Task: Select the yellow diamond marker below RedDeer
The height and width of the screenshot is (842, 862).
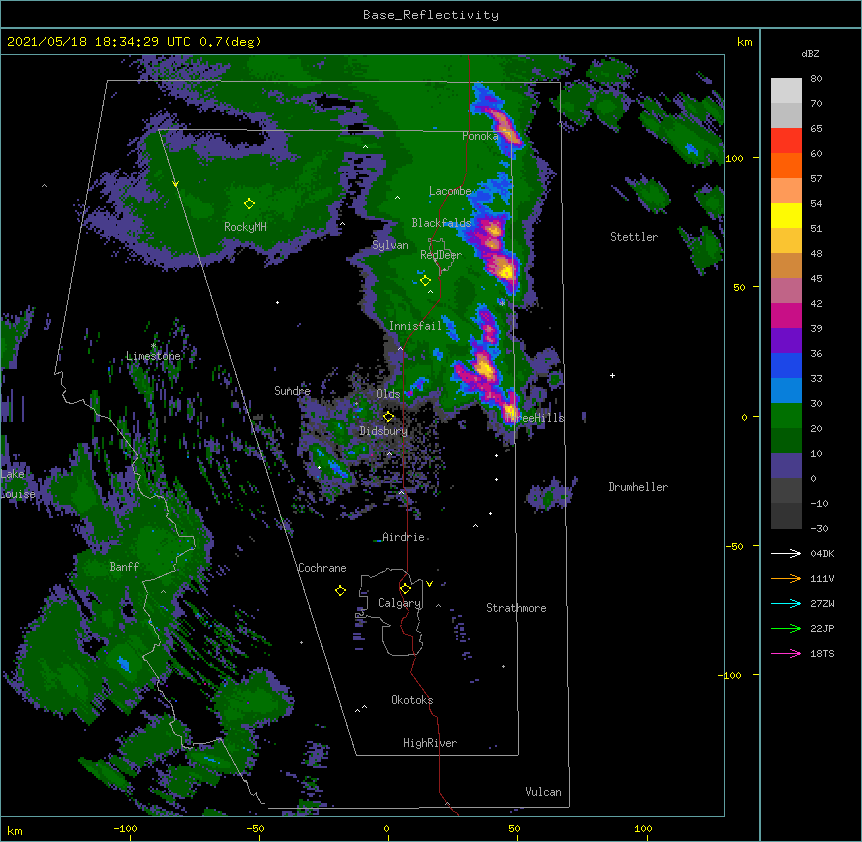Action: click(425, 281)
